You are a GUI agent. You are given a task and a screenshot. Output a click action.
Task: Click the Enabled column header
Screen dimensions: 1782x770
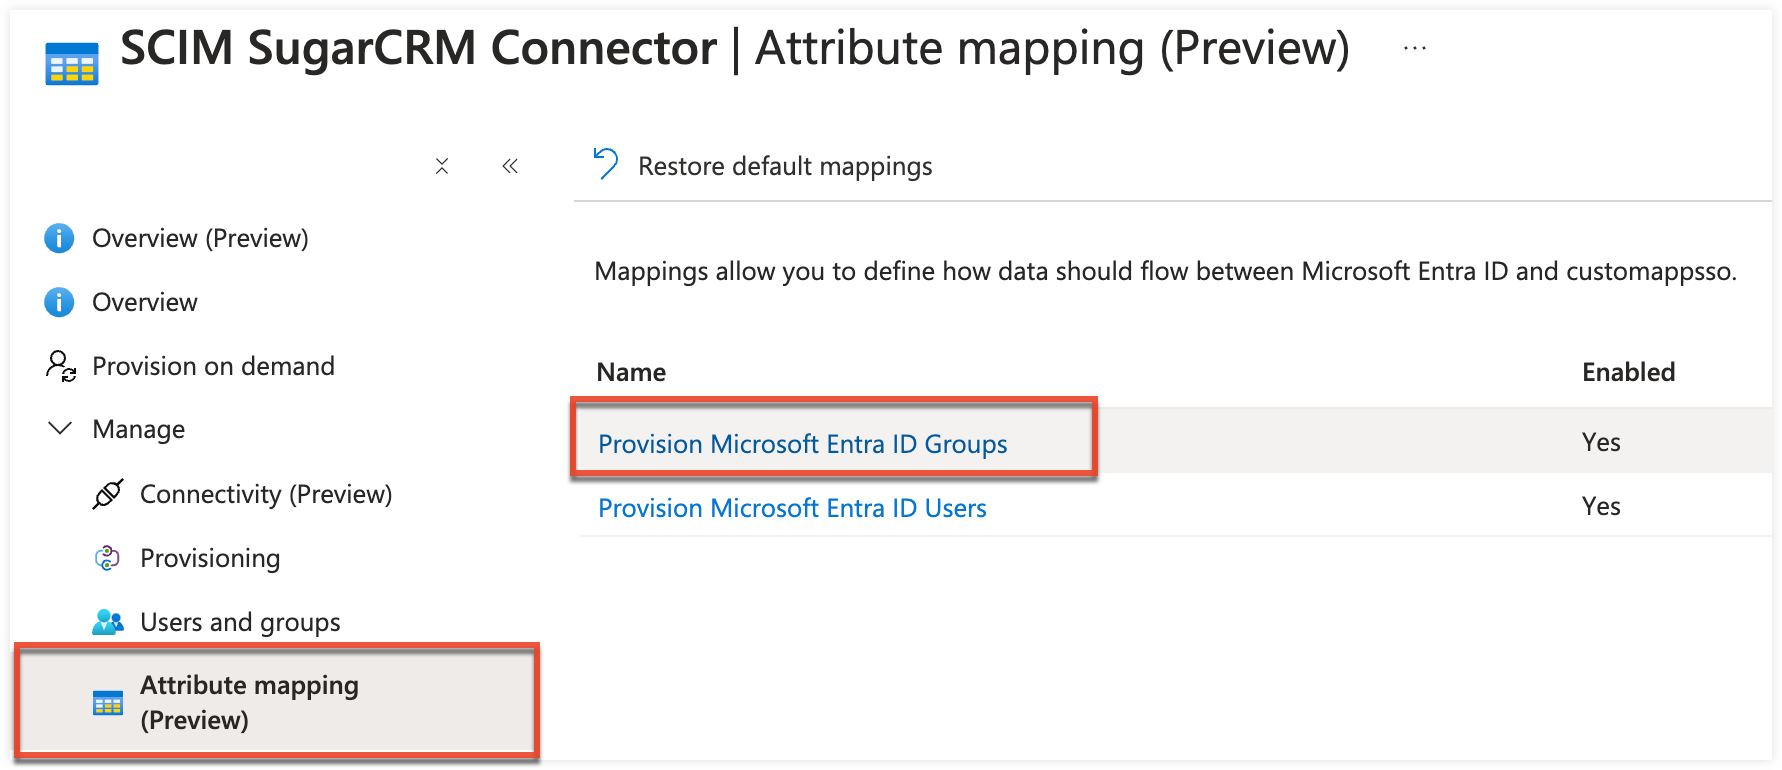pyautogui.click(x=1628, y=372)
